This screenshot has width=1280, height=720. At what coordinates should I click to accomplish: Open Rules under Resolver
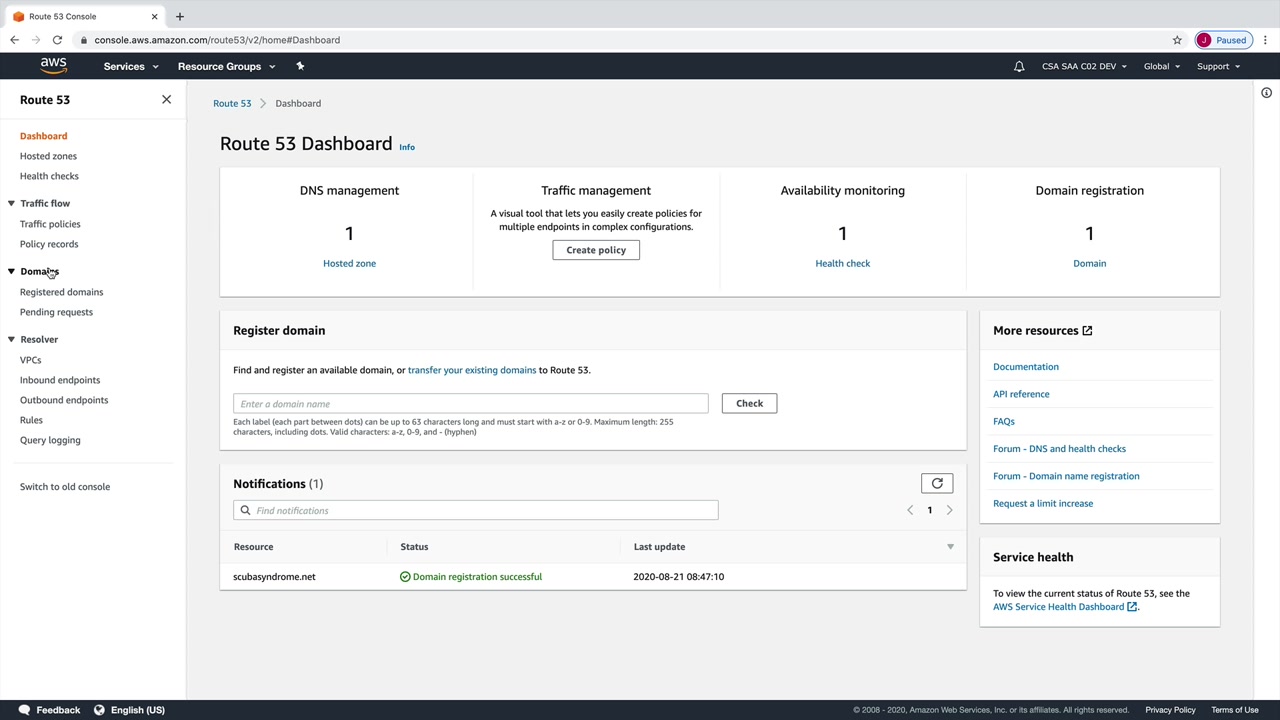coord(31,420)
